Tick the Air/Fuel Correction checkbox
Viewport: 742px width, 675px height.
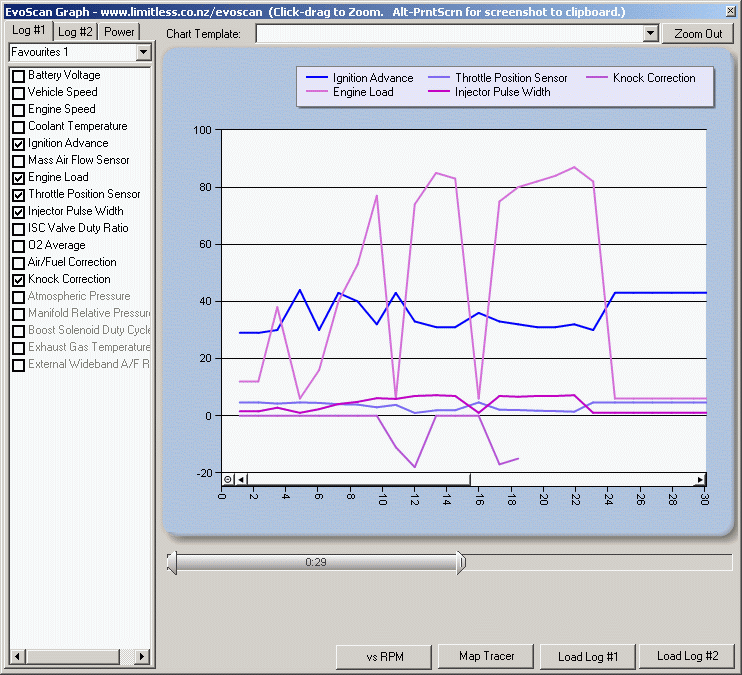(x=18, y=263)
